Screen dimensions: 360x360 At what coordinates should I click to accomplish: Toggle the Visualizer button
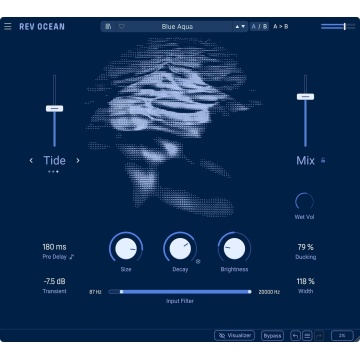234,335
